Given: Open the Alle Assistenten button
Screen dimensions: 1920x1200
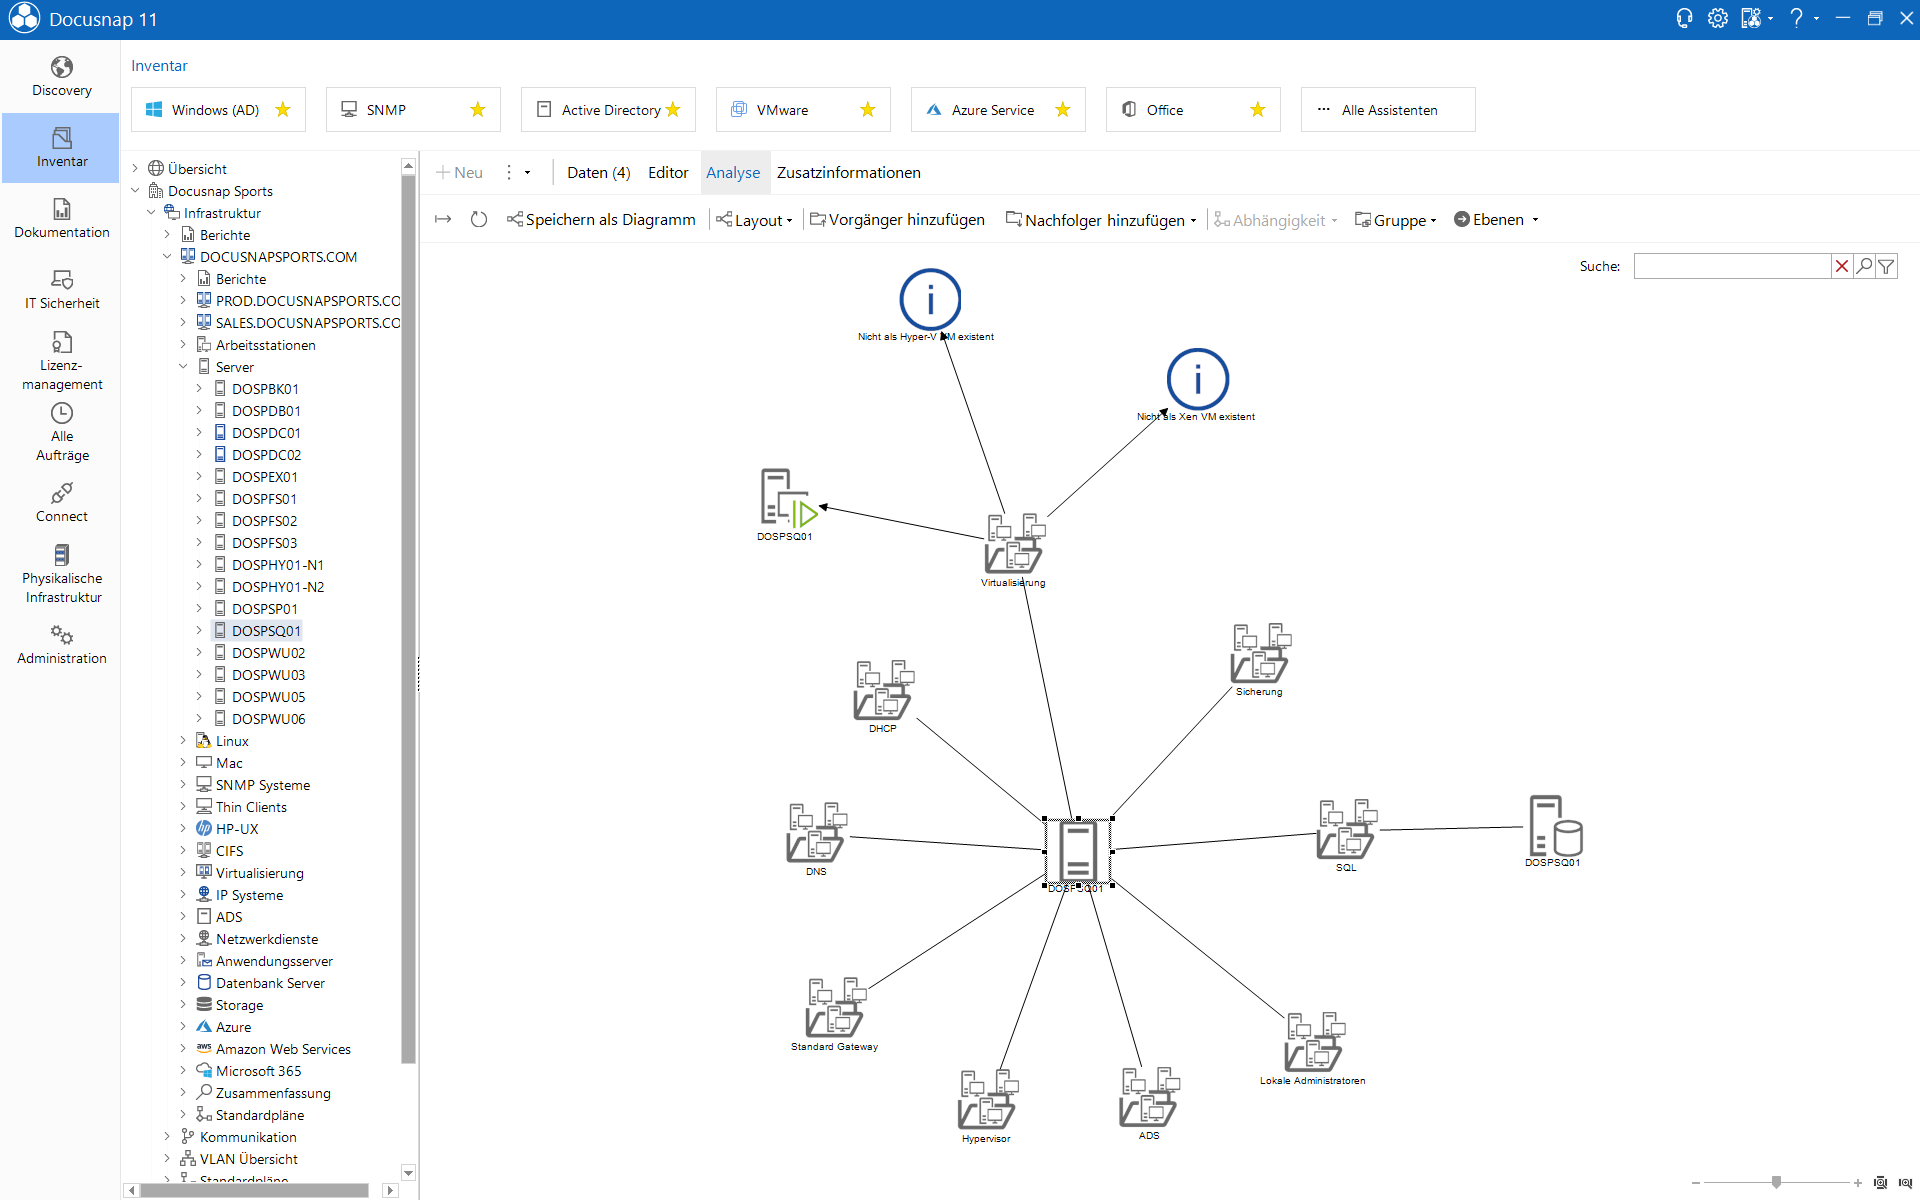Looking at the screenshot, I should click(x=1388, y=110).
